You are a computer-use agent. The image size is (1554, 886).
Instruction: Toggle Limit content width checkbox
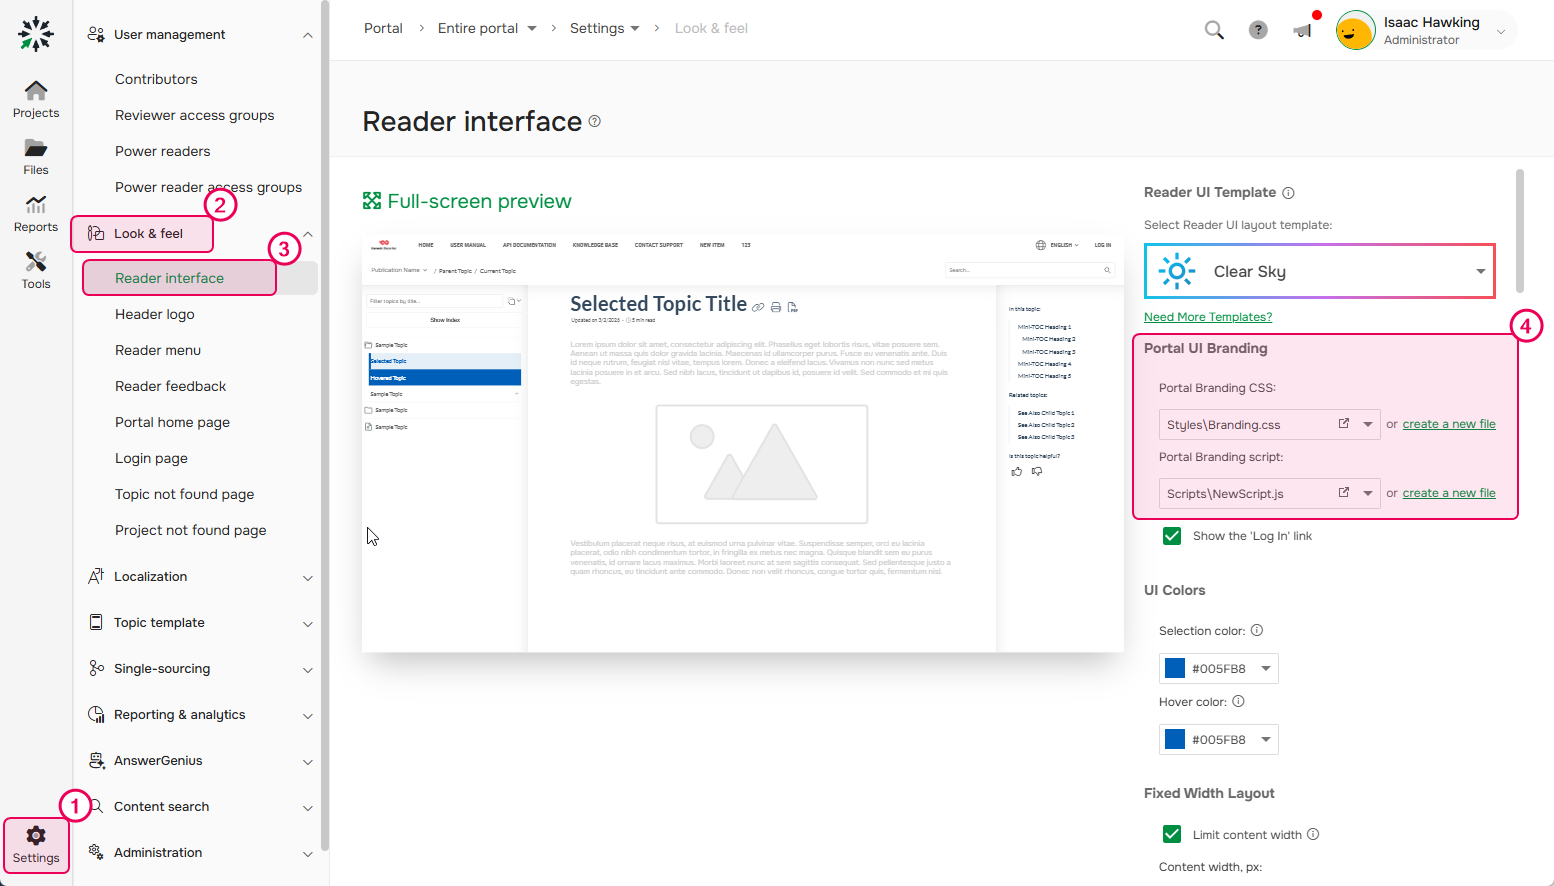coord(1172,834)
